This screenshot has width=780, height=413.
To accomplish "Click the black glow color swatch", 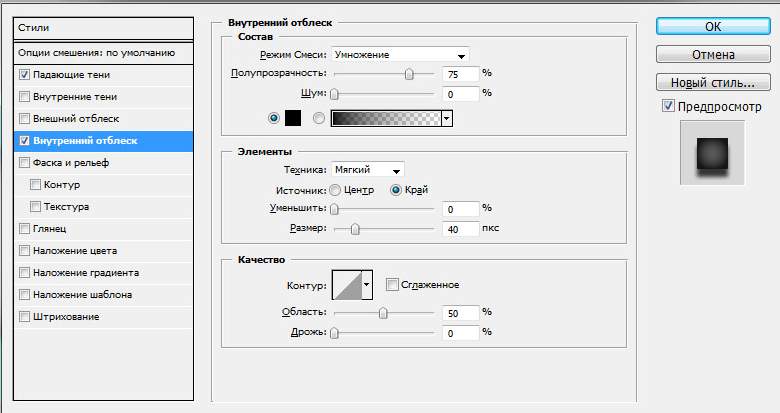I will pos(293,118).
